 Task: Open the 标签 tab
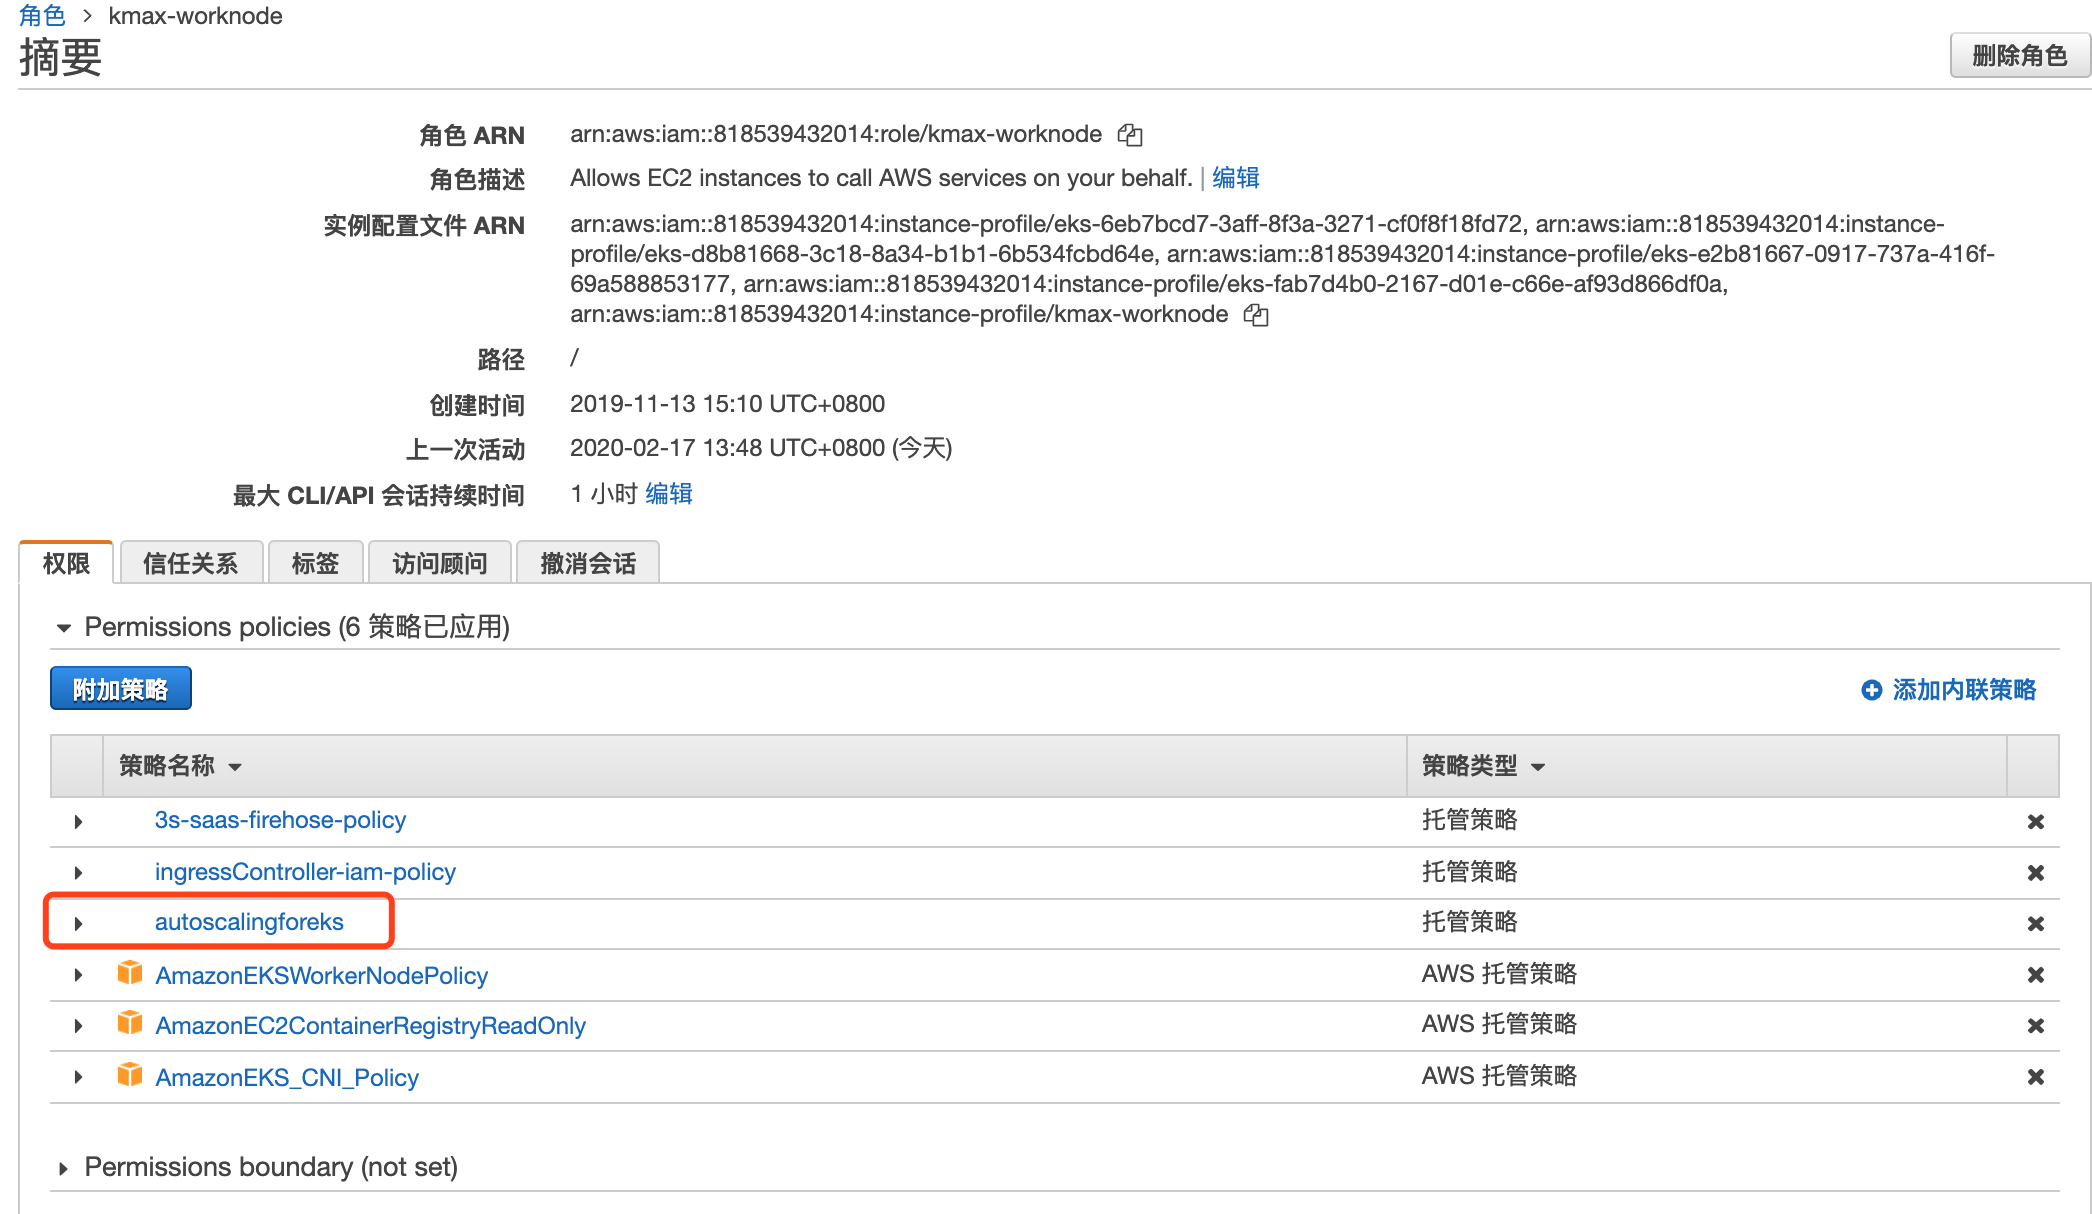tap(315, 563)
